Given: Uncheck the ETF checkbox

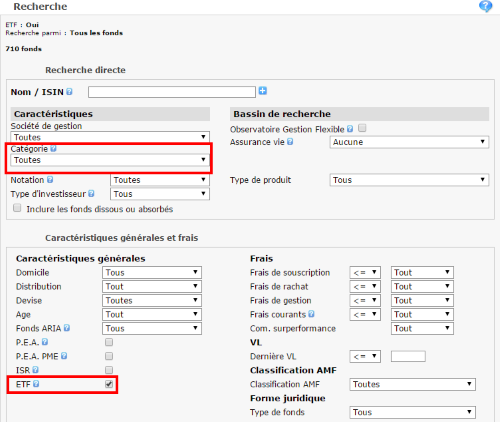Looking at the screenshot, I should click(x=109, y=384).
